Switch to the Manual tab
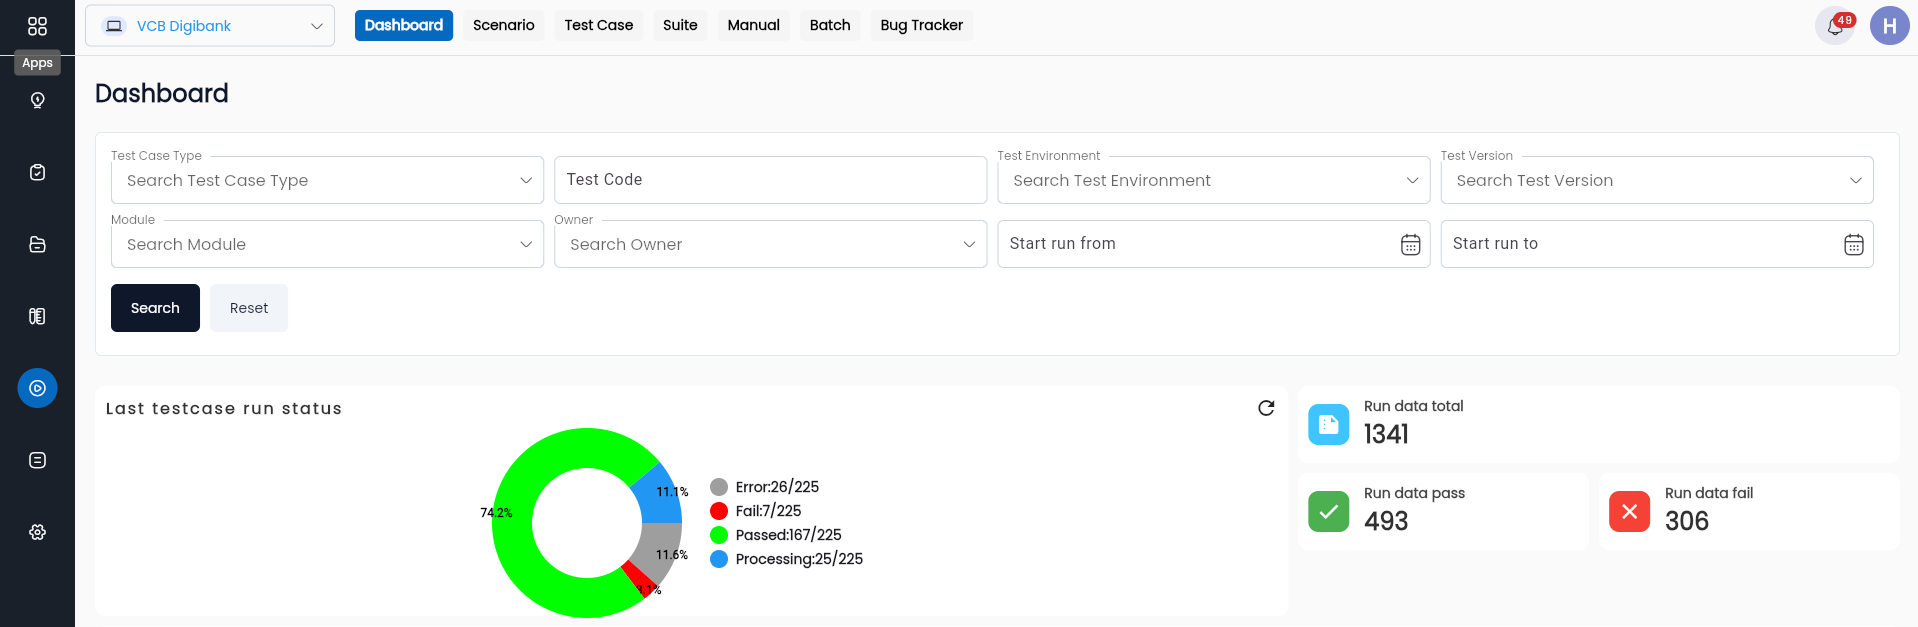This screenshot has height=627, width=1918. [x=754, y=25]
